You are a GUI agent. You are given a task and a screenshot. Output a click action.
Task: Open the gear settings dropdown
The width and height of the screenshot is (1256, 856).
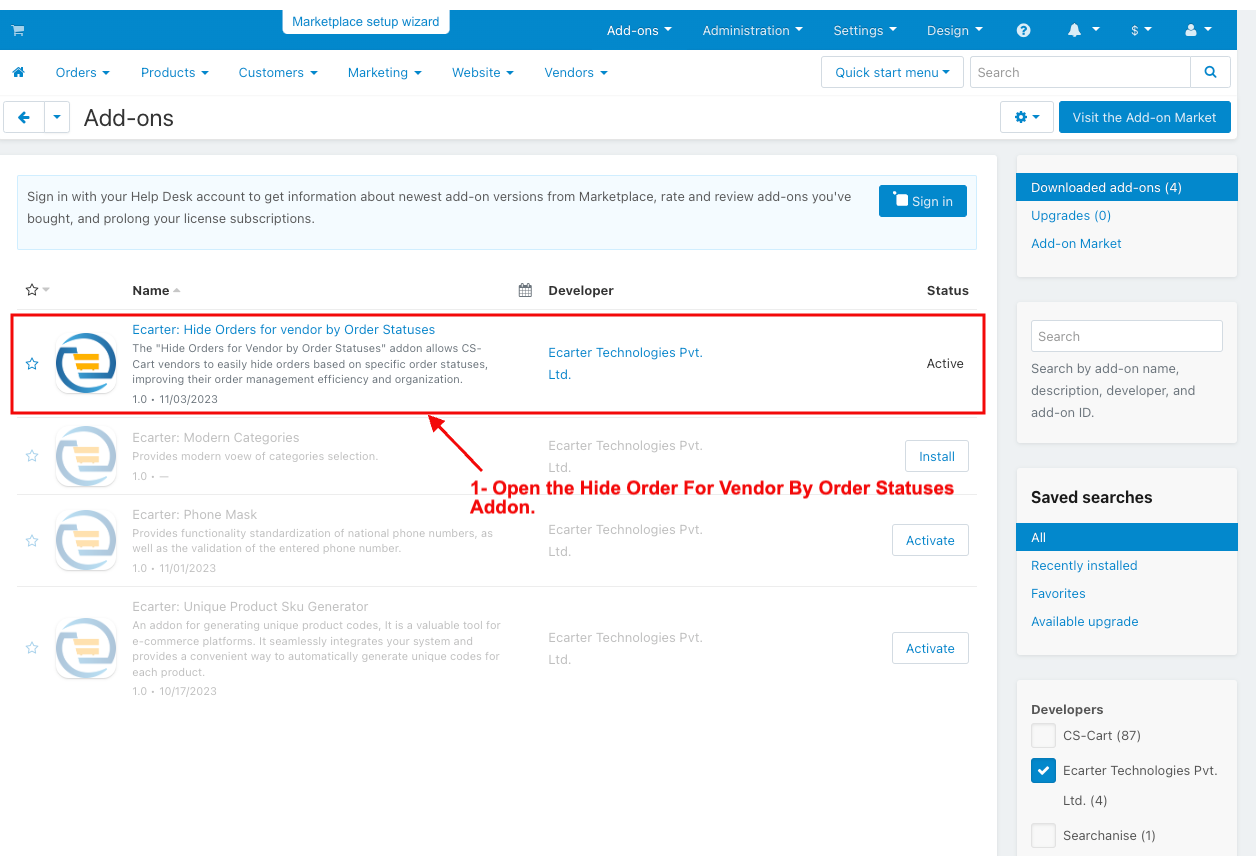[x=1026, y=117]
